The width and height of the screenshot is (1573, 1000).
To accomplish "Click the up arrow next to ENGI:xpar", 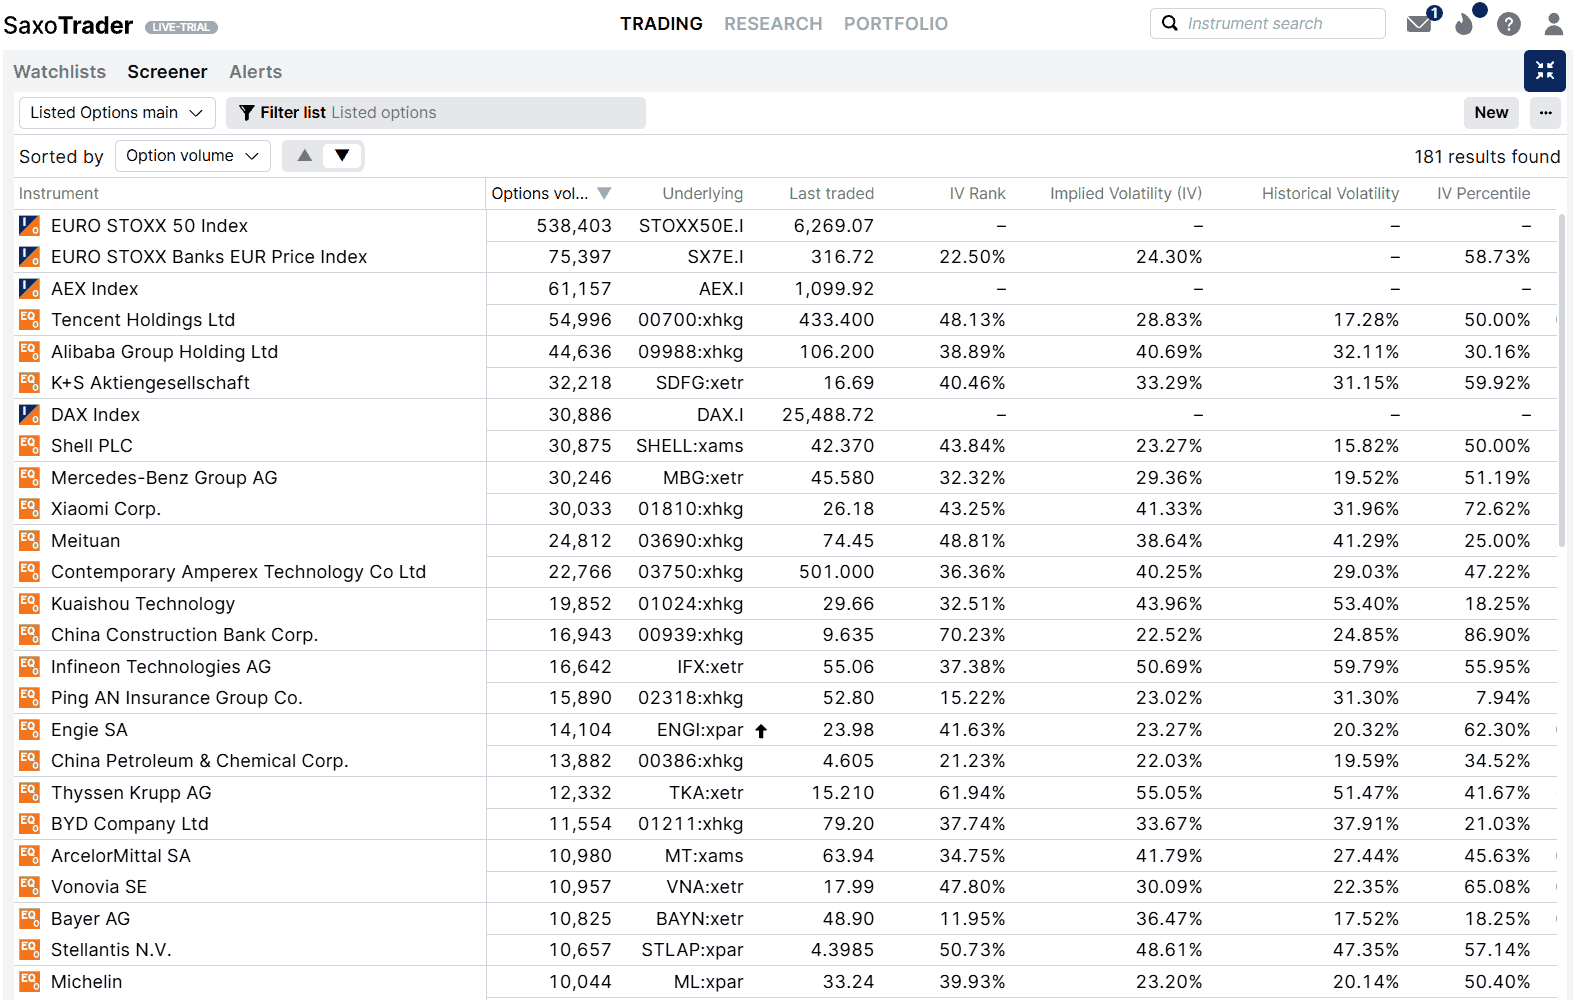I will click(x=761, y=731).
